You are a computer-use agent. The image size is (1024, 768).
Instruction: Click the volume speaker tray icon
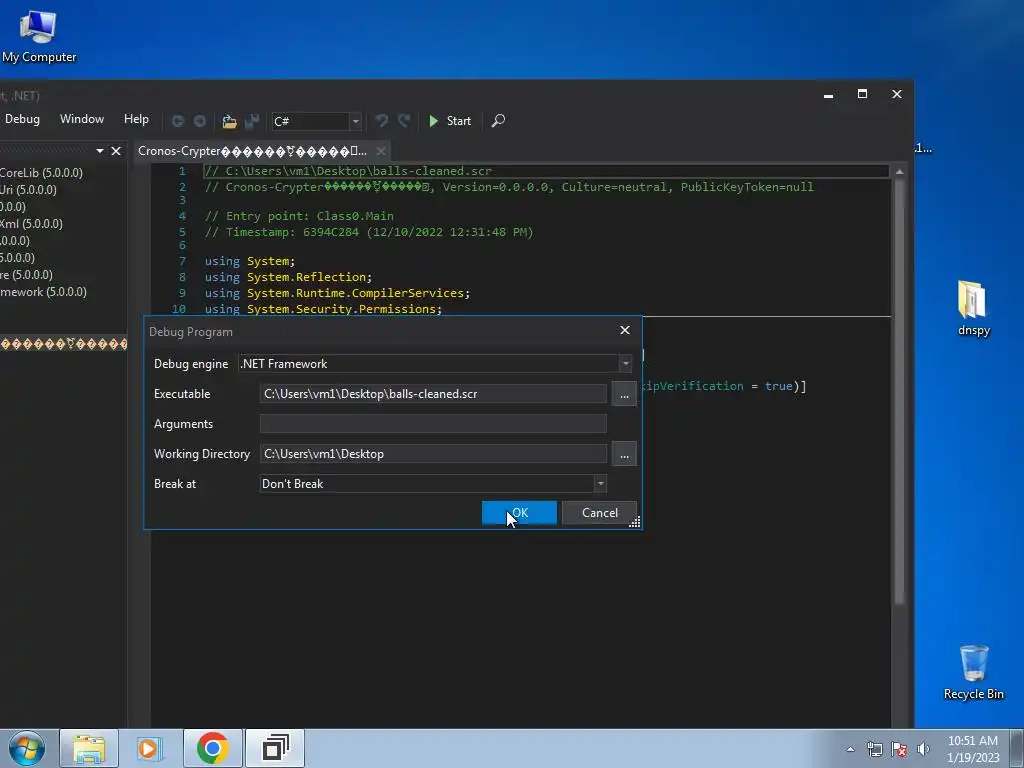point(923,749)
